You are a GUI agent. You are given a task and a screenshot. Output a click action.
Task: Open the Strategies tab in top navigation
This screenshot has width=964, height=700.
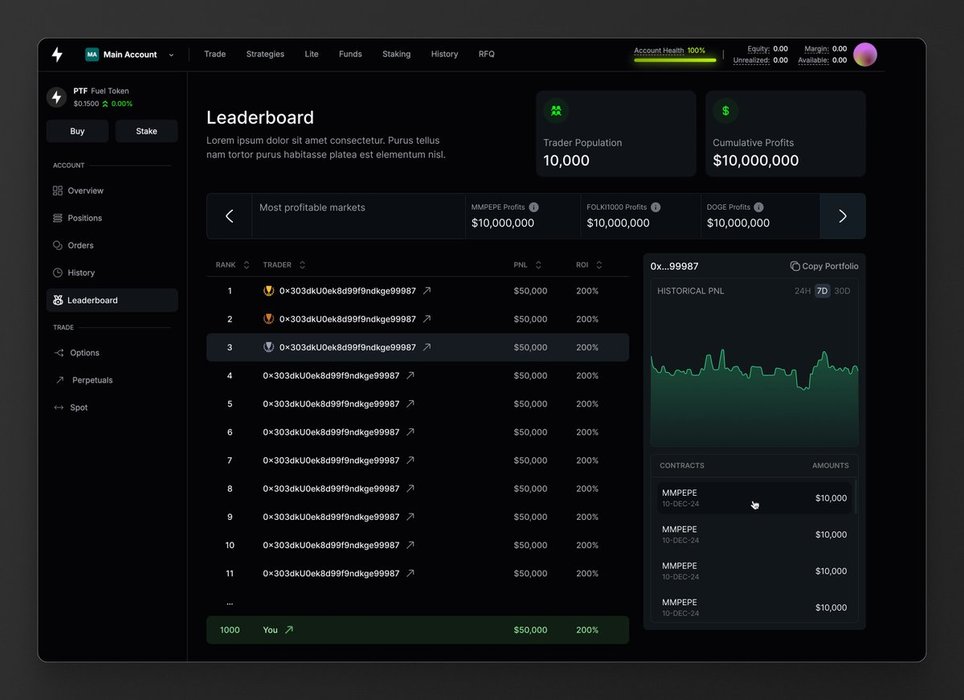(x=265, y=54)
